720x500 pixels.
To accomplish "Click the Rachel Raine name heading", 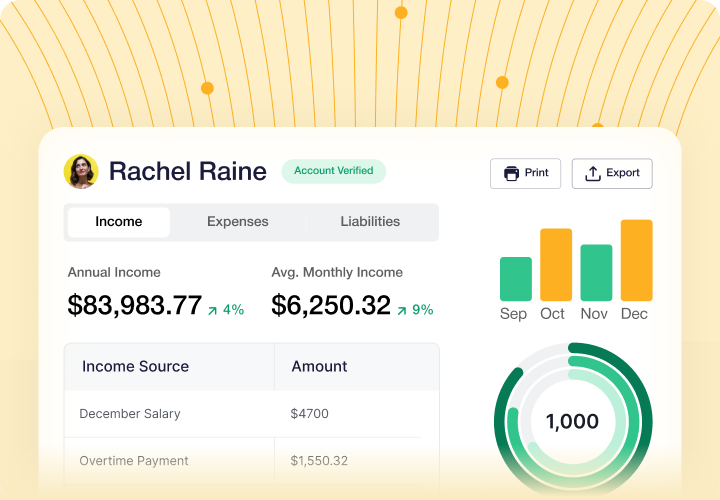I will 187,171.
